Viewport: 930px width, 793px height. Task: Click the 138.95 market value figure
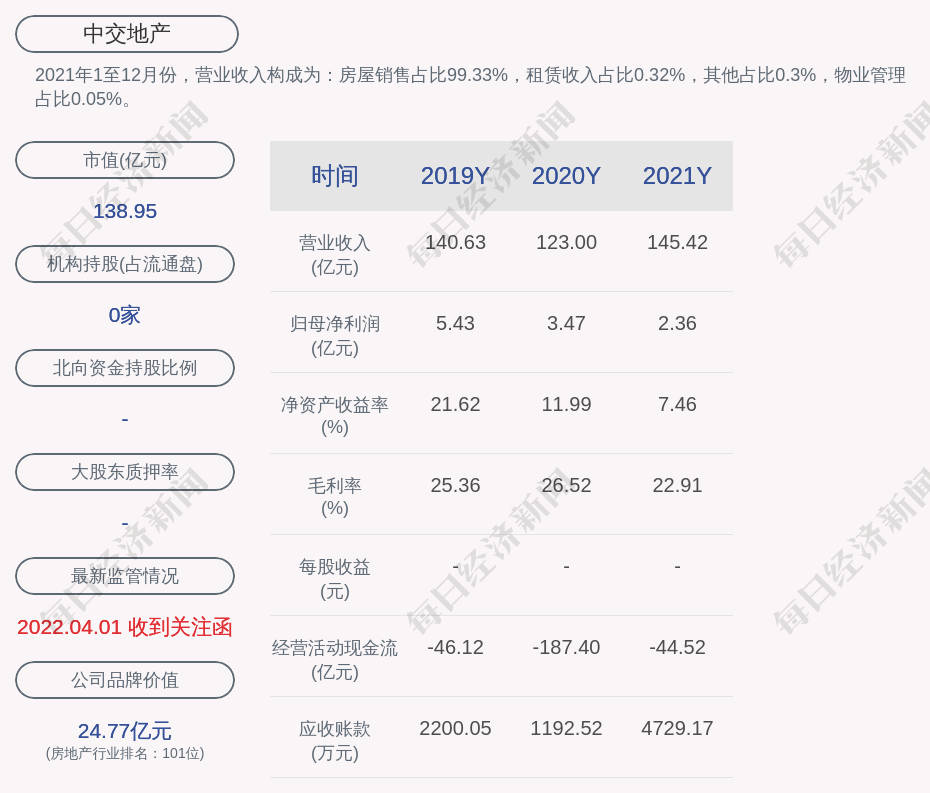[125, 211]
